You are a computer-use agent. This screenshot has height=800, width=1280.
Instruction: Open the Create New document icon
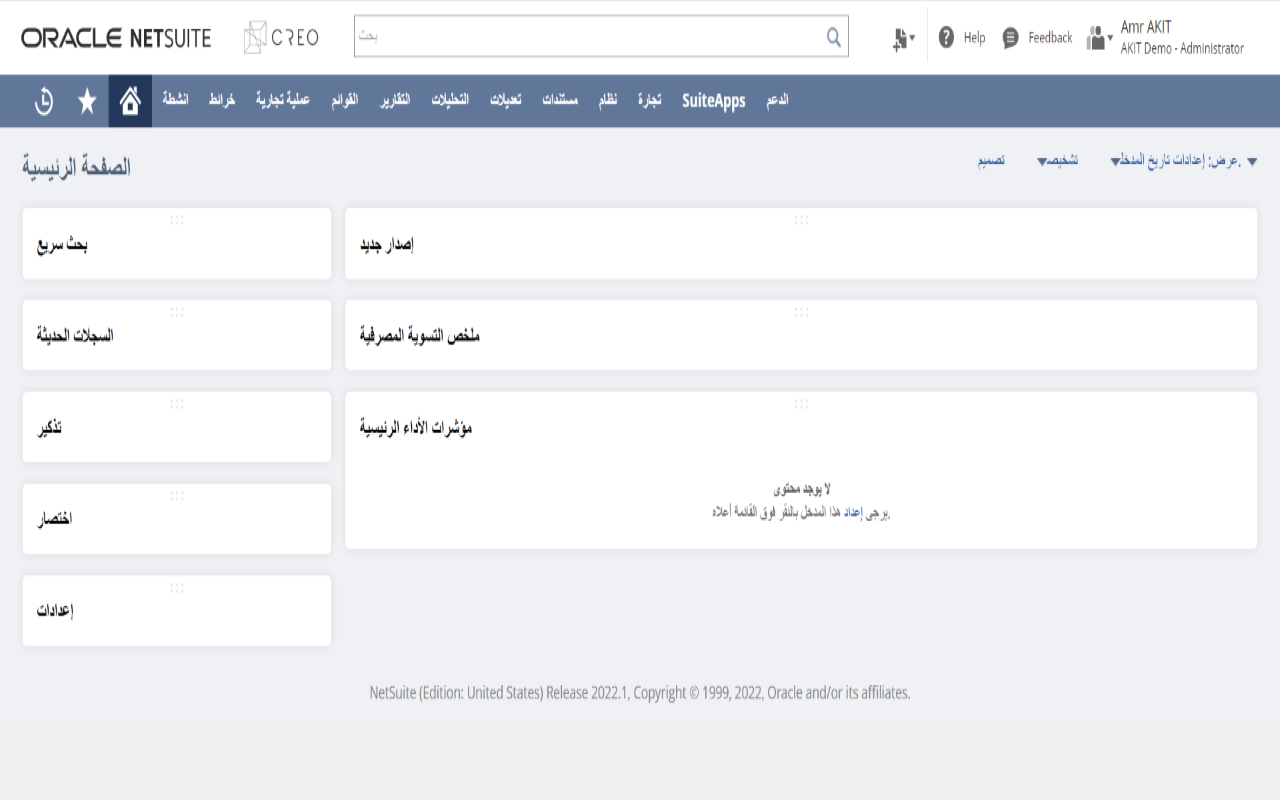point(903,38)
